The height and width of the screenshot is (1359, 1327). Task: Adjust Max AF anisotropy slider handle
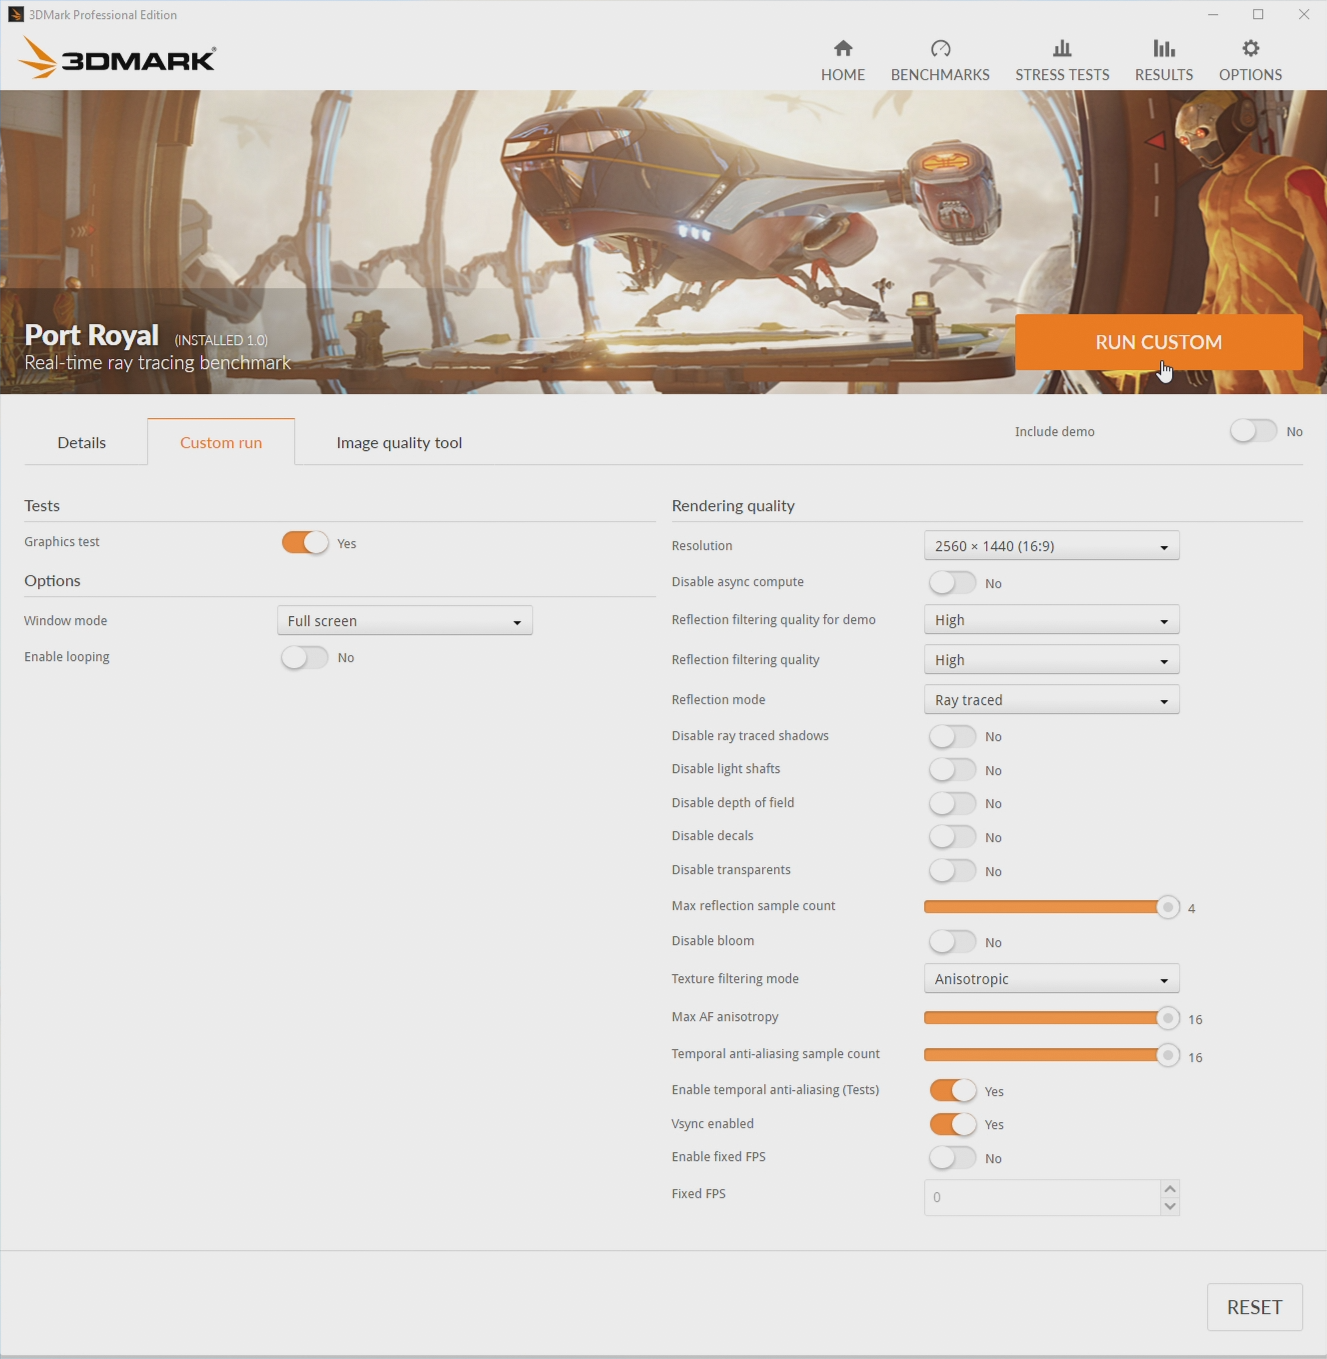tap(1168, 1018)
